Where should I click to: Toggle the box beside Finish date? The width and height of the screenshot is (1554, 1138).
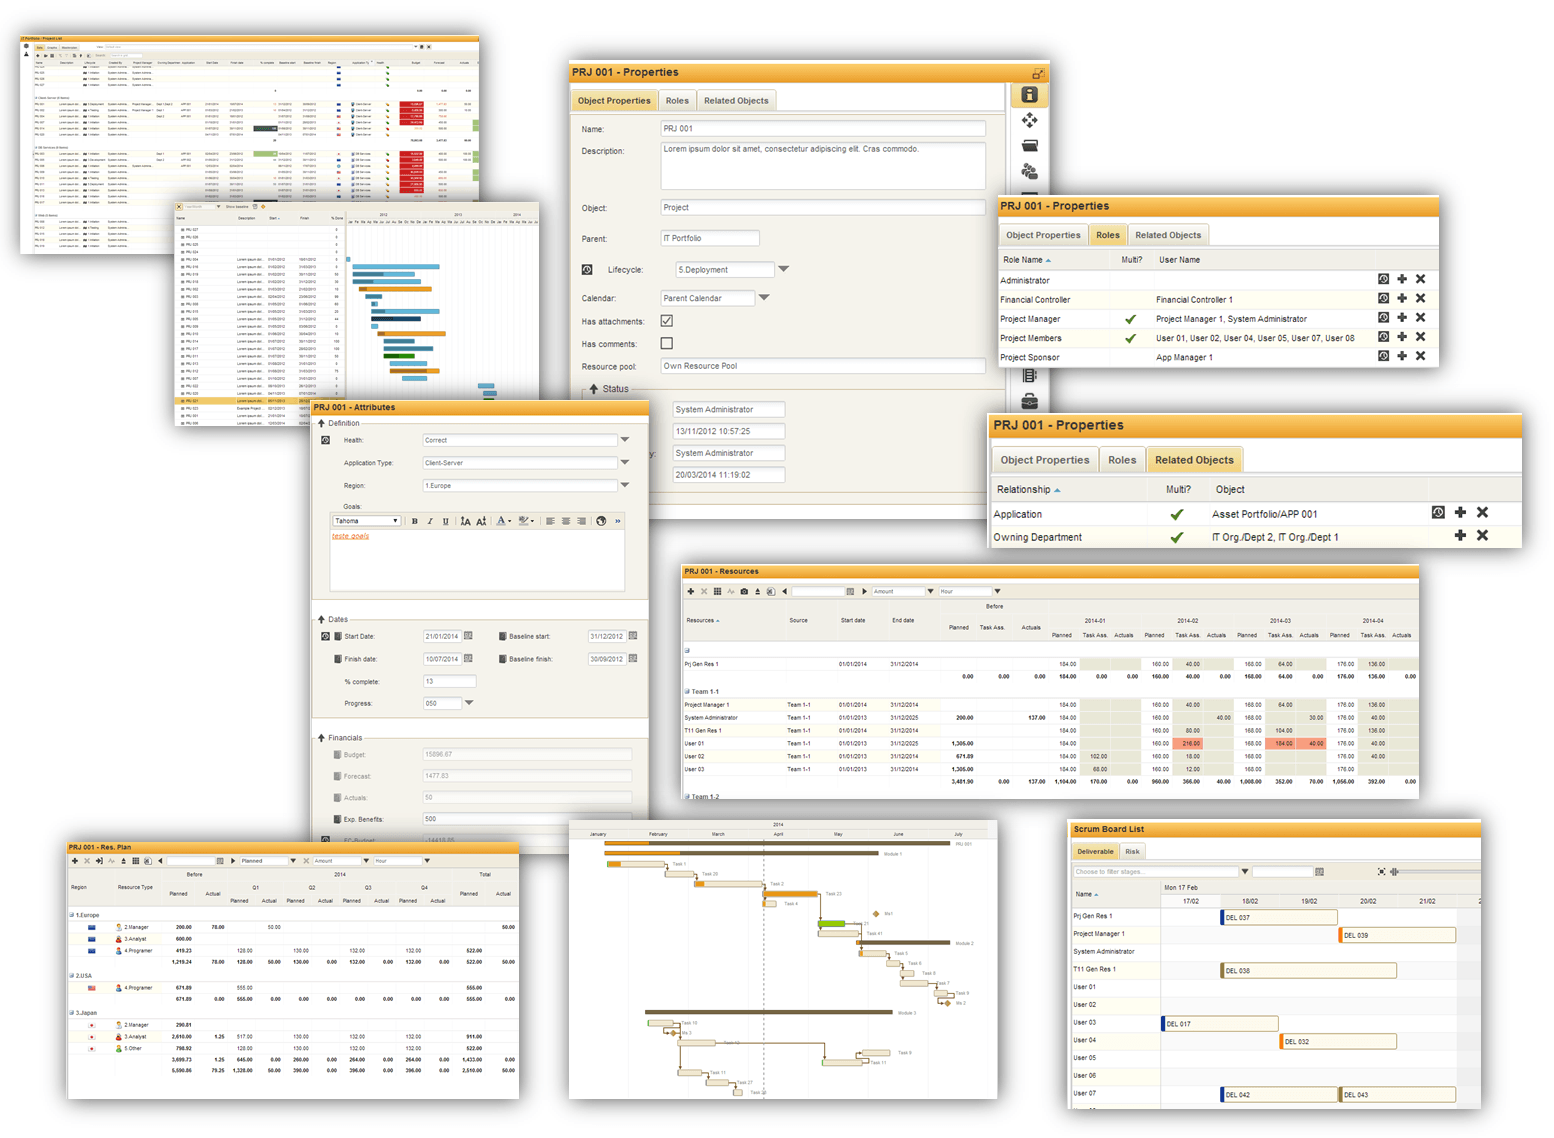coord(338,658)
